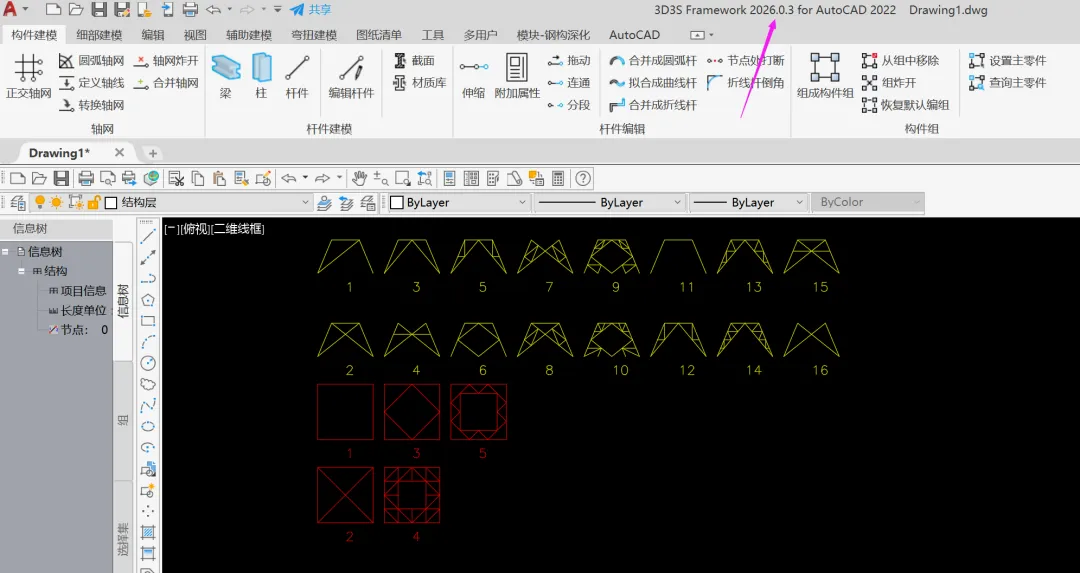Image resolution: width=1080 pixels, height=573 pixels.
Task: Select the 正交轴网 orthogonal grid tool
Action: coord(28,76)
